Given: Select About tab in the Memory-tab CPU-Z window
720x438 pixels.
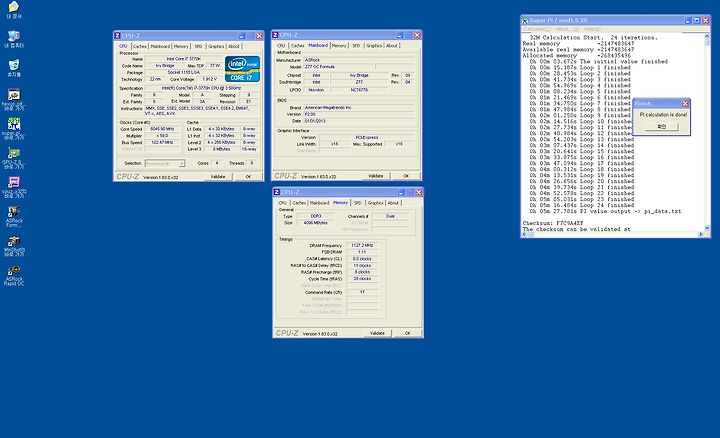Looking at the screenshot, I should 393,203.
